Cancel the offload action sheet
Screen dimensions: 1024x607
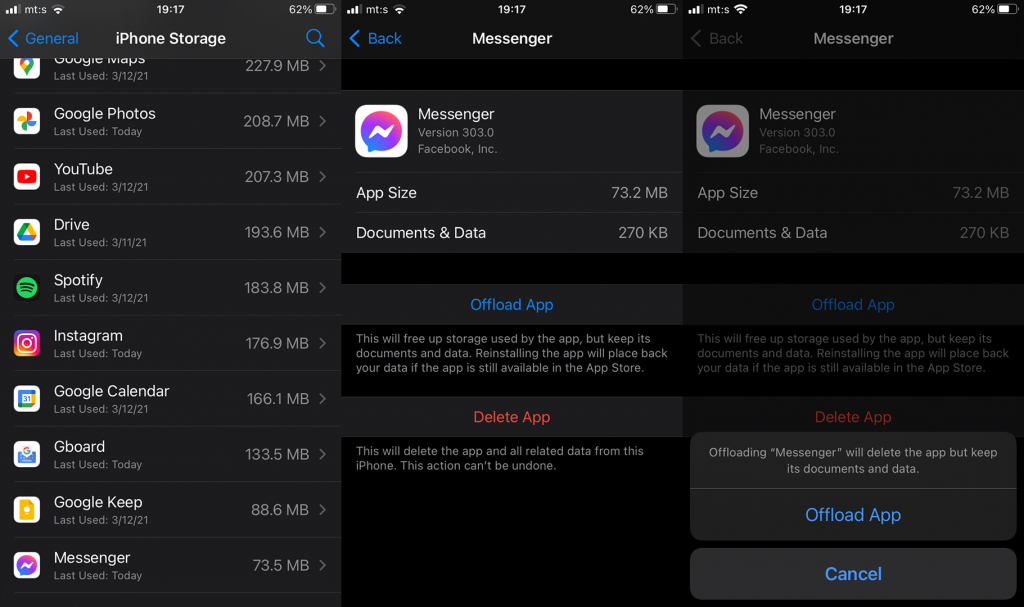point(853,574)
